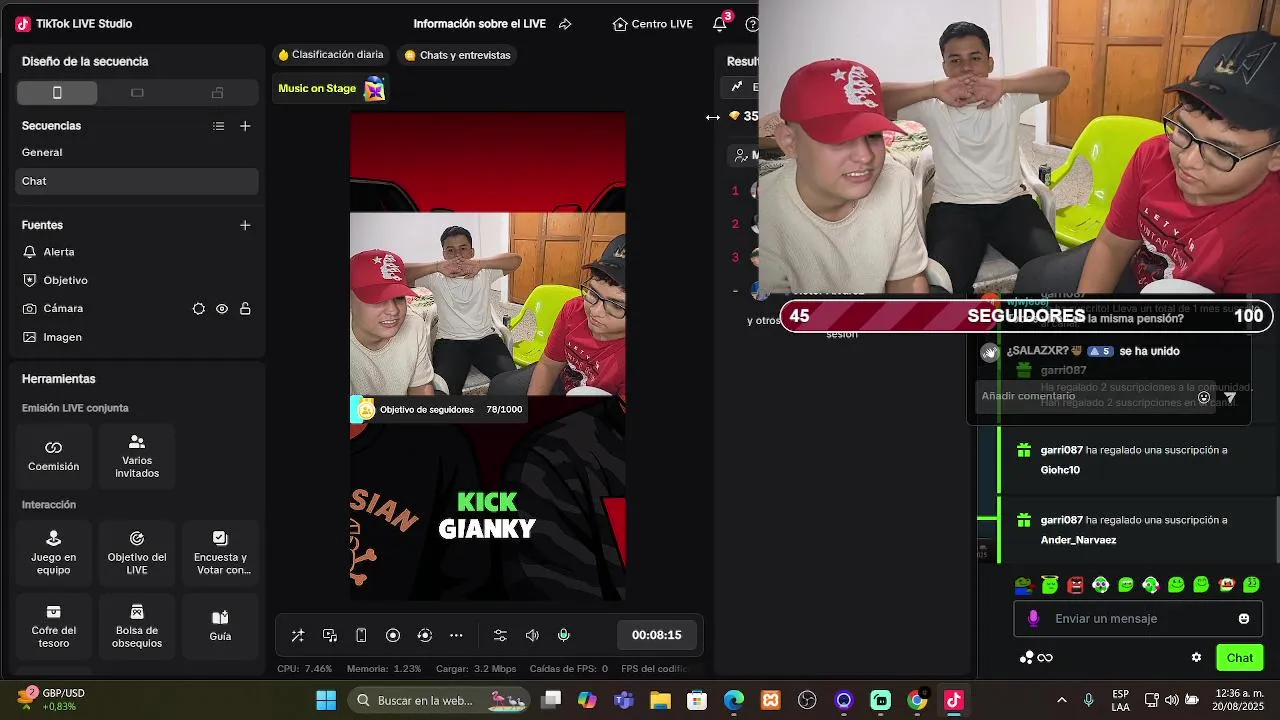The width and height of the screenshot is (1280, 720).
Task: Open the audio mixer sliders icon
Action: click(x=500, y=635)
